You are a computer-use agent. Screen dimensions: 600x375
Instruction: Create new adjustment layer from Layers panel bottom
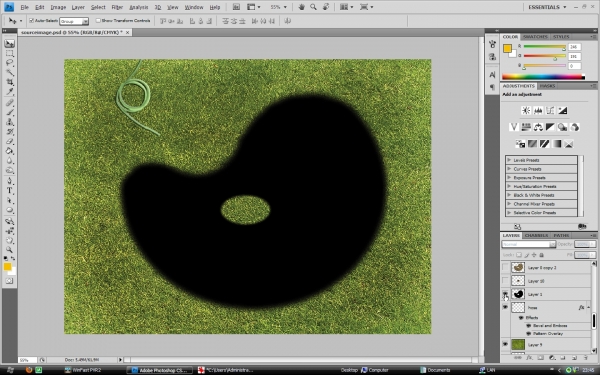coord(552,358)
